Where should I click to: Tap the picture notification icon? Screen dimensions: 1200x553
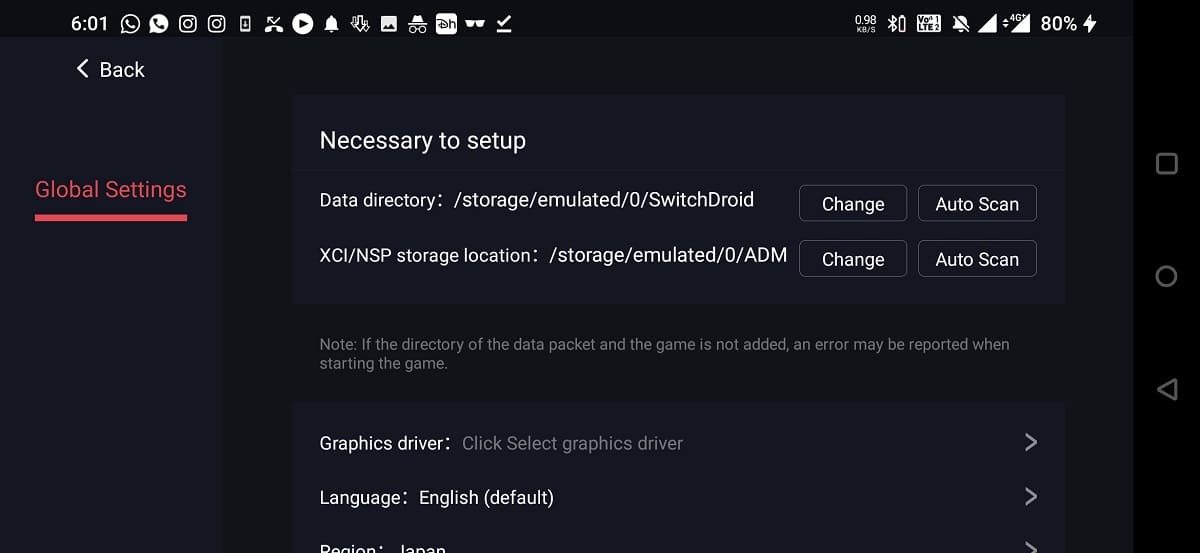[x=389, y=24]
